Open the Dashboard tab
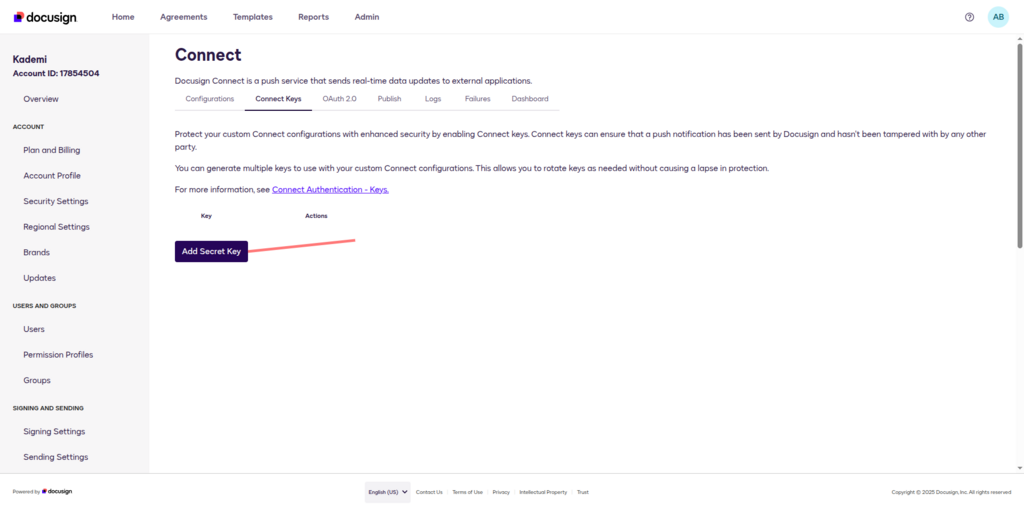The height and width of the screenshot is (511, 1024). (530, 99)
